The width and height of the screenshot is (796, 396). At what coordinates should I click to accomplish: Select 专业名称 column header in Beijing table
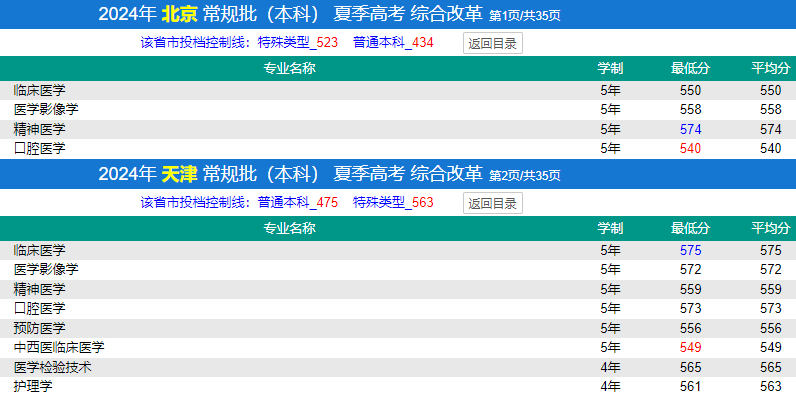289,68
